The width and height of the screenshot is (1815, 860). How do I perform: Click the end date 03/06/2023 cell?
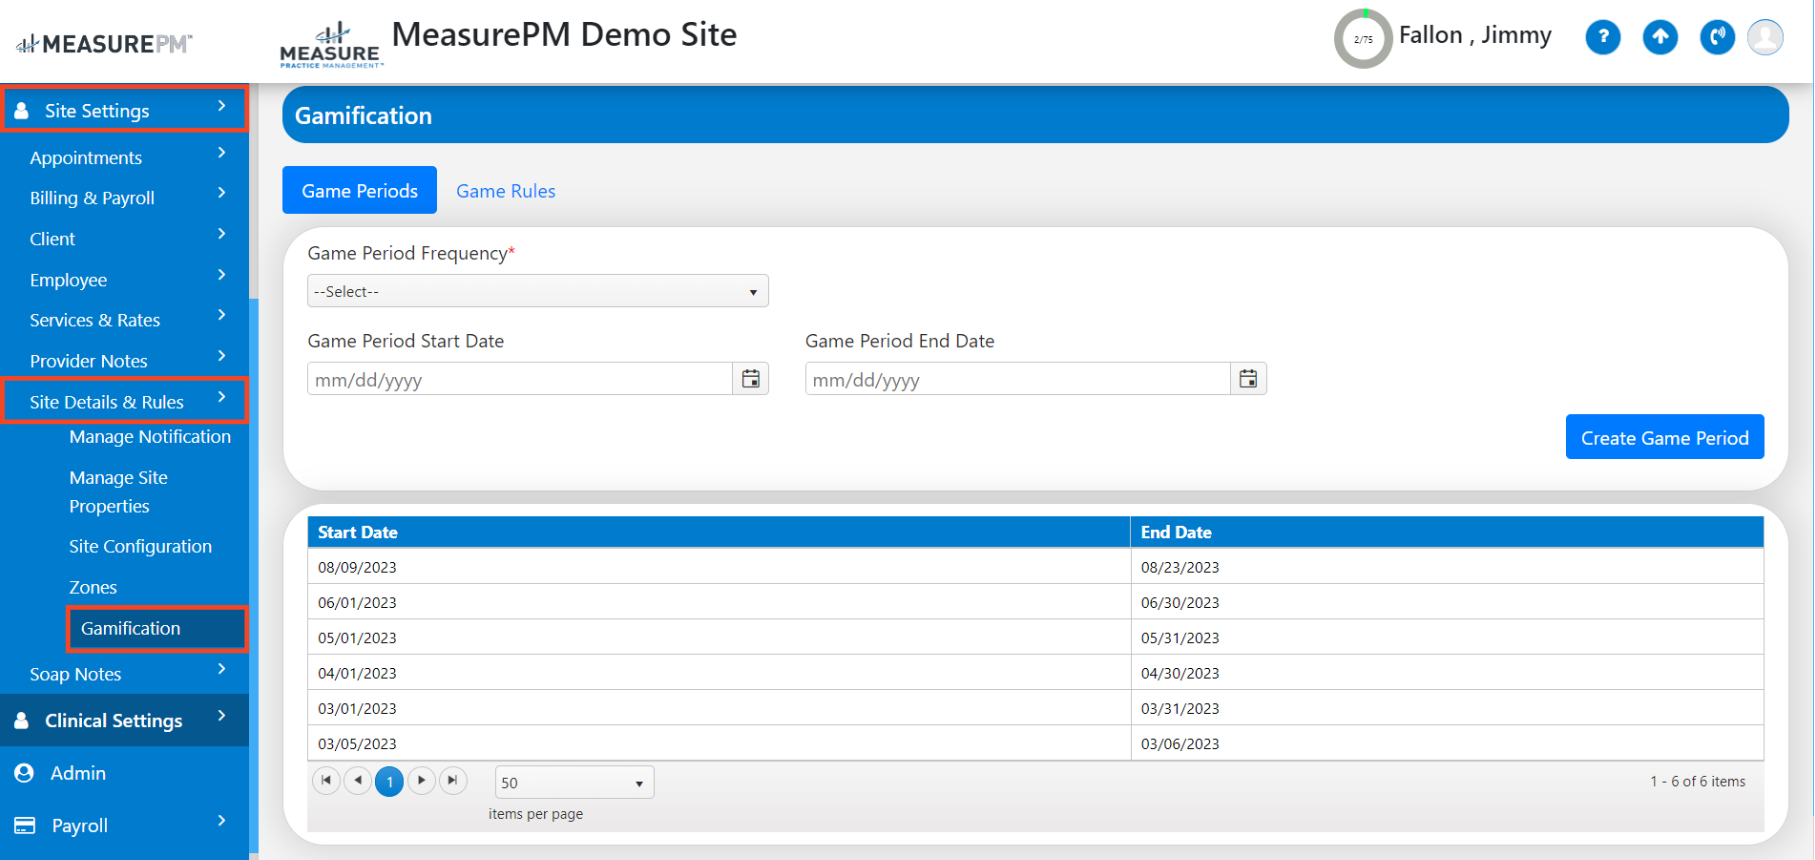[x=1448, y=743]
